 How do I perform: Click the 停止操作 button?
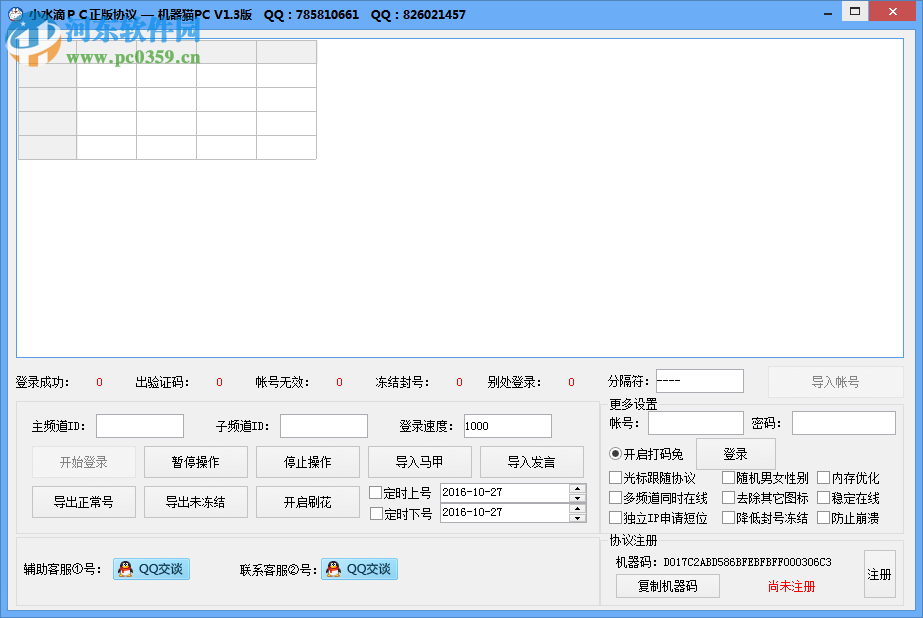point(307,462)
